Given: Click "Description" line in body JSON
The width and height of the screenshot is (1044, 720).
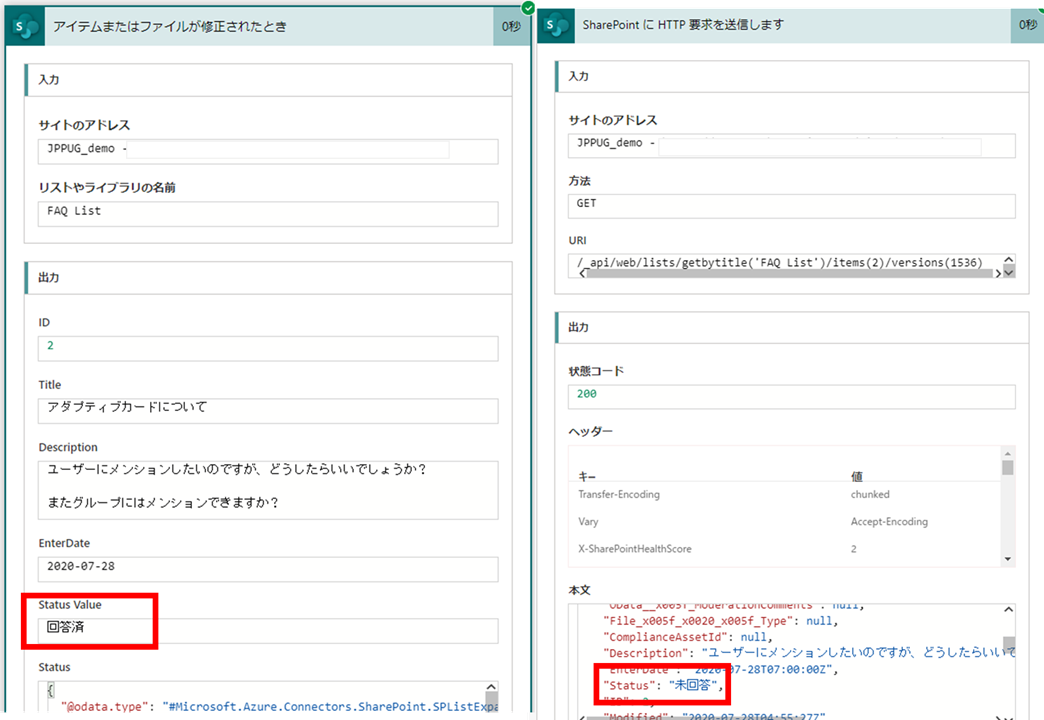Looking at the screenshot, I should click(809, 653).
